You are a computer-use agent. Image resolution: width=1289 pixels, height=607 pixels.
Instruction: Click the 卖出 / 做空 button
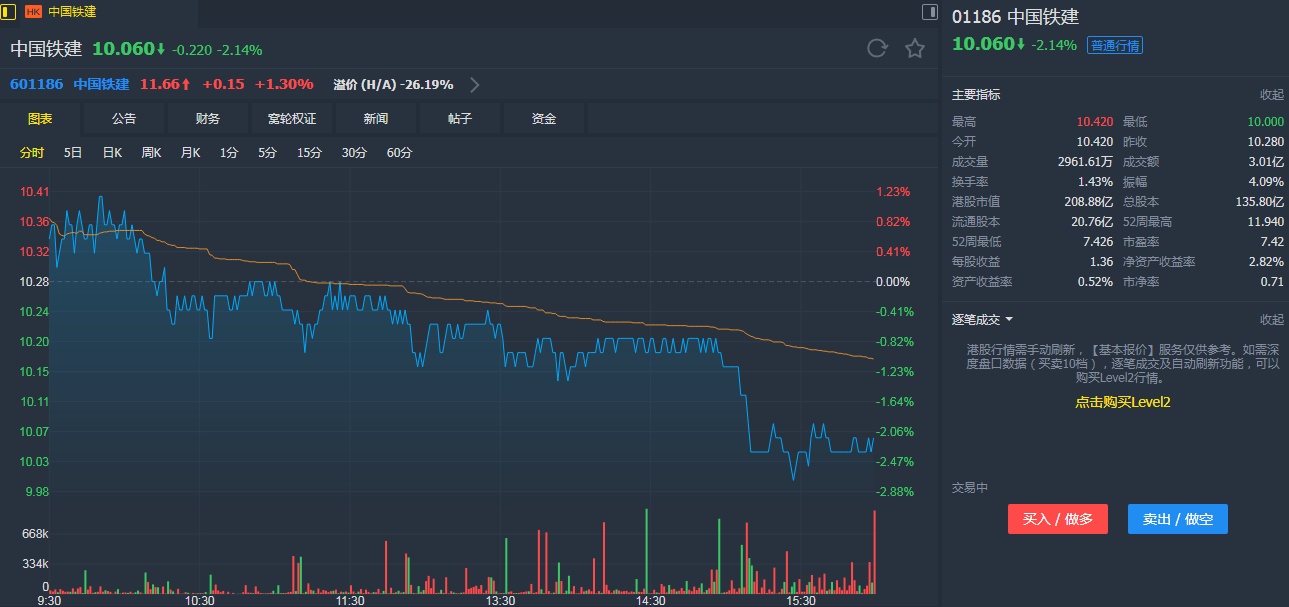point(1177,519)
